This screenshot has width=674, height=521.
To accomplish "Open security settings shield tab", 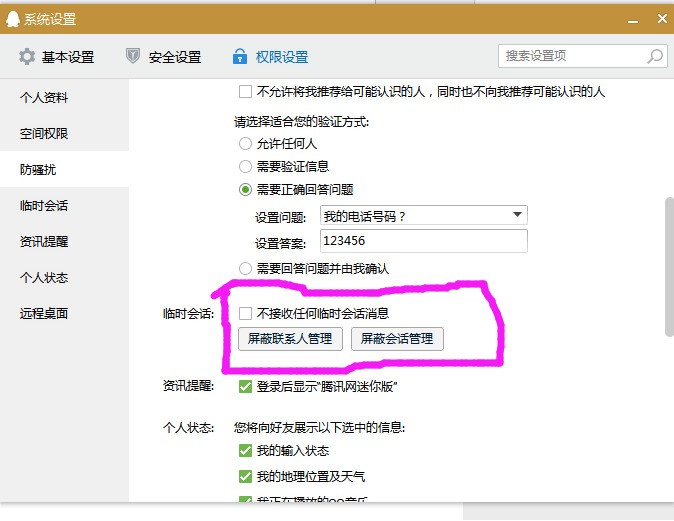I will click(x=164, y=57).
